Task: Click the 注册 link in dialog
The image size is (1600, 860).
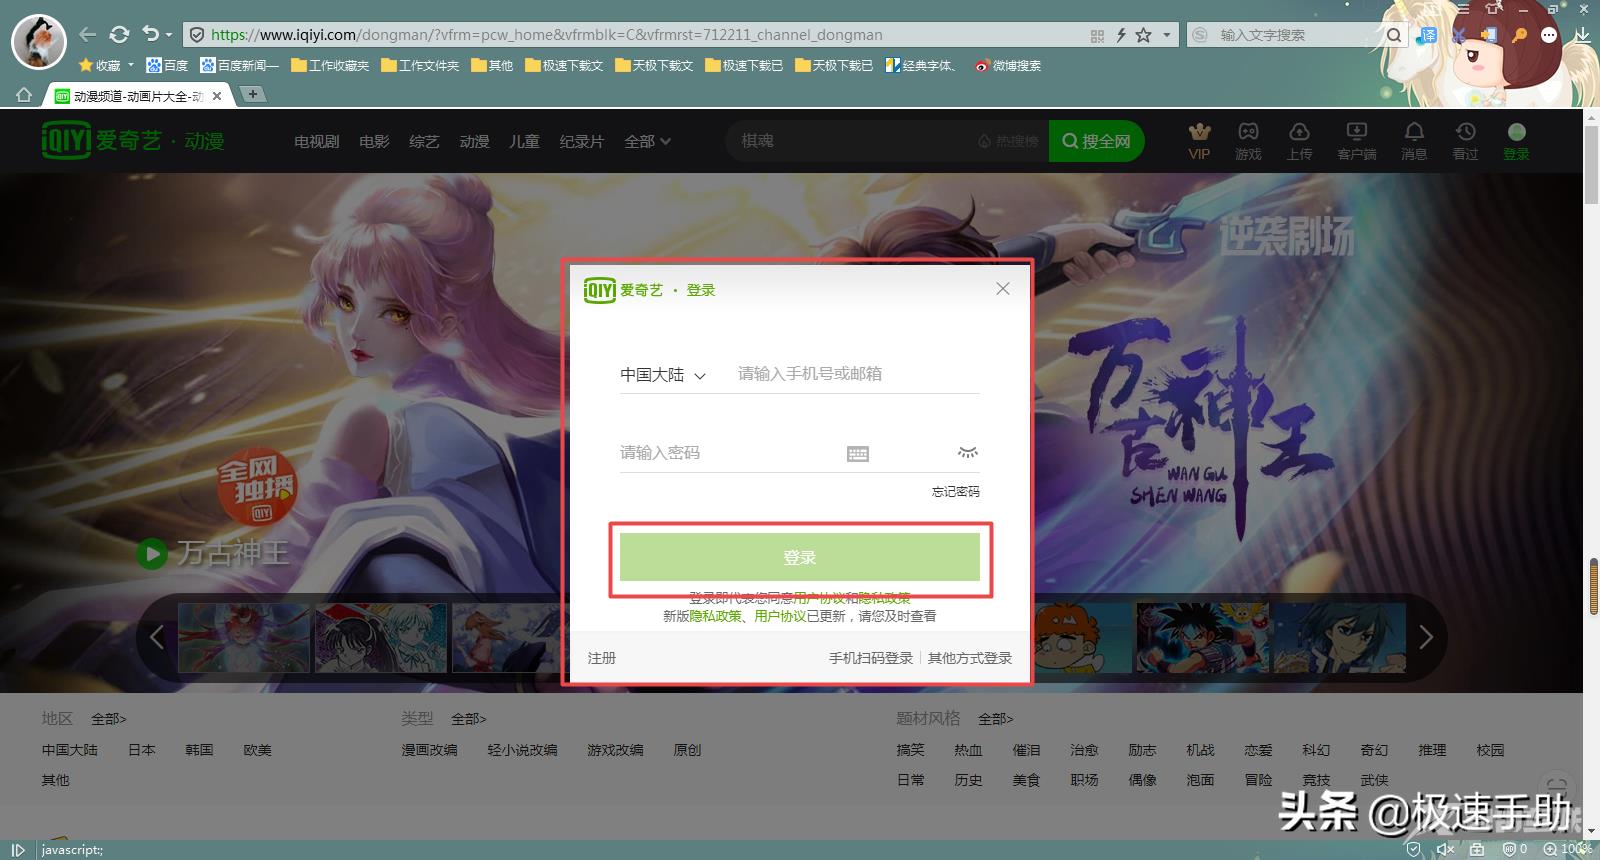Action: point(602,658)
